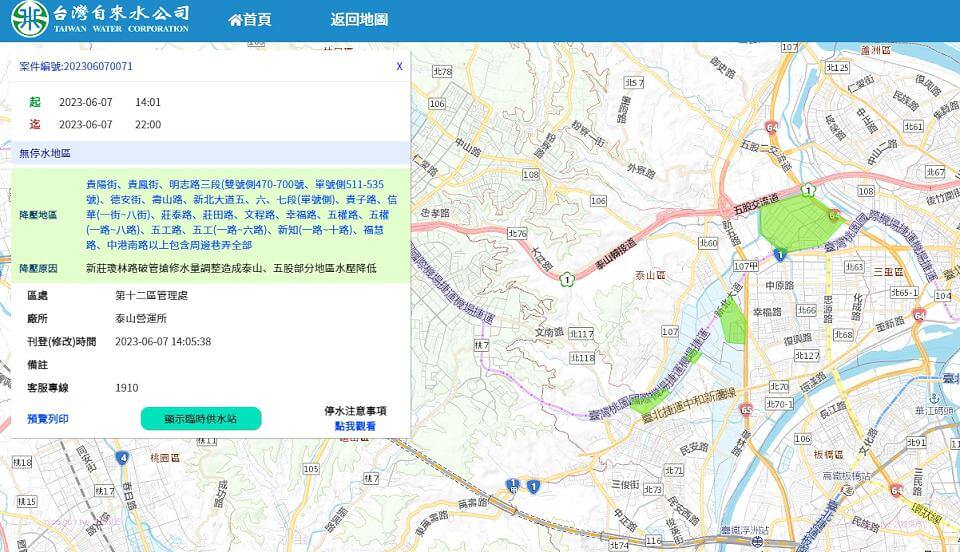
Task: Close the case details panel with X
Action: tap(399, 66)
